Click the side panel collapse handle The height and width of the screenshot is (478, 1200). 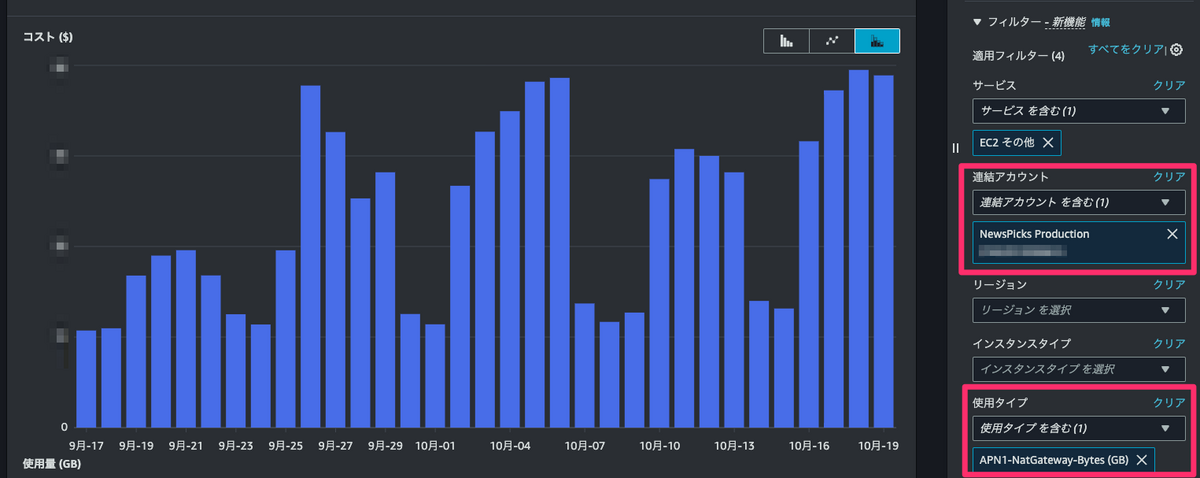click(955, 147)
